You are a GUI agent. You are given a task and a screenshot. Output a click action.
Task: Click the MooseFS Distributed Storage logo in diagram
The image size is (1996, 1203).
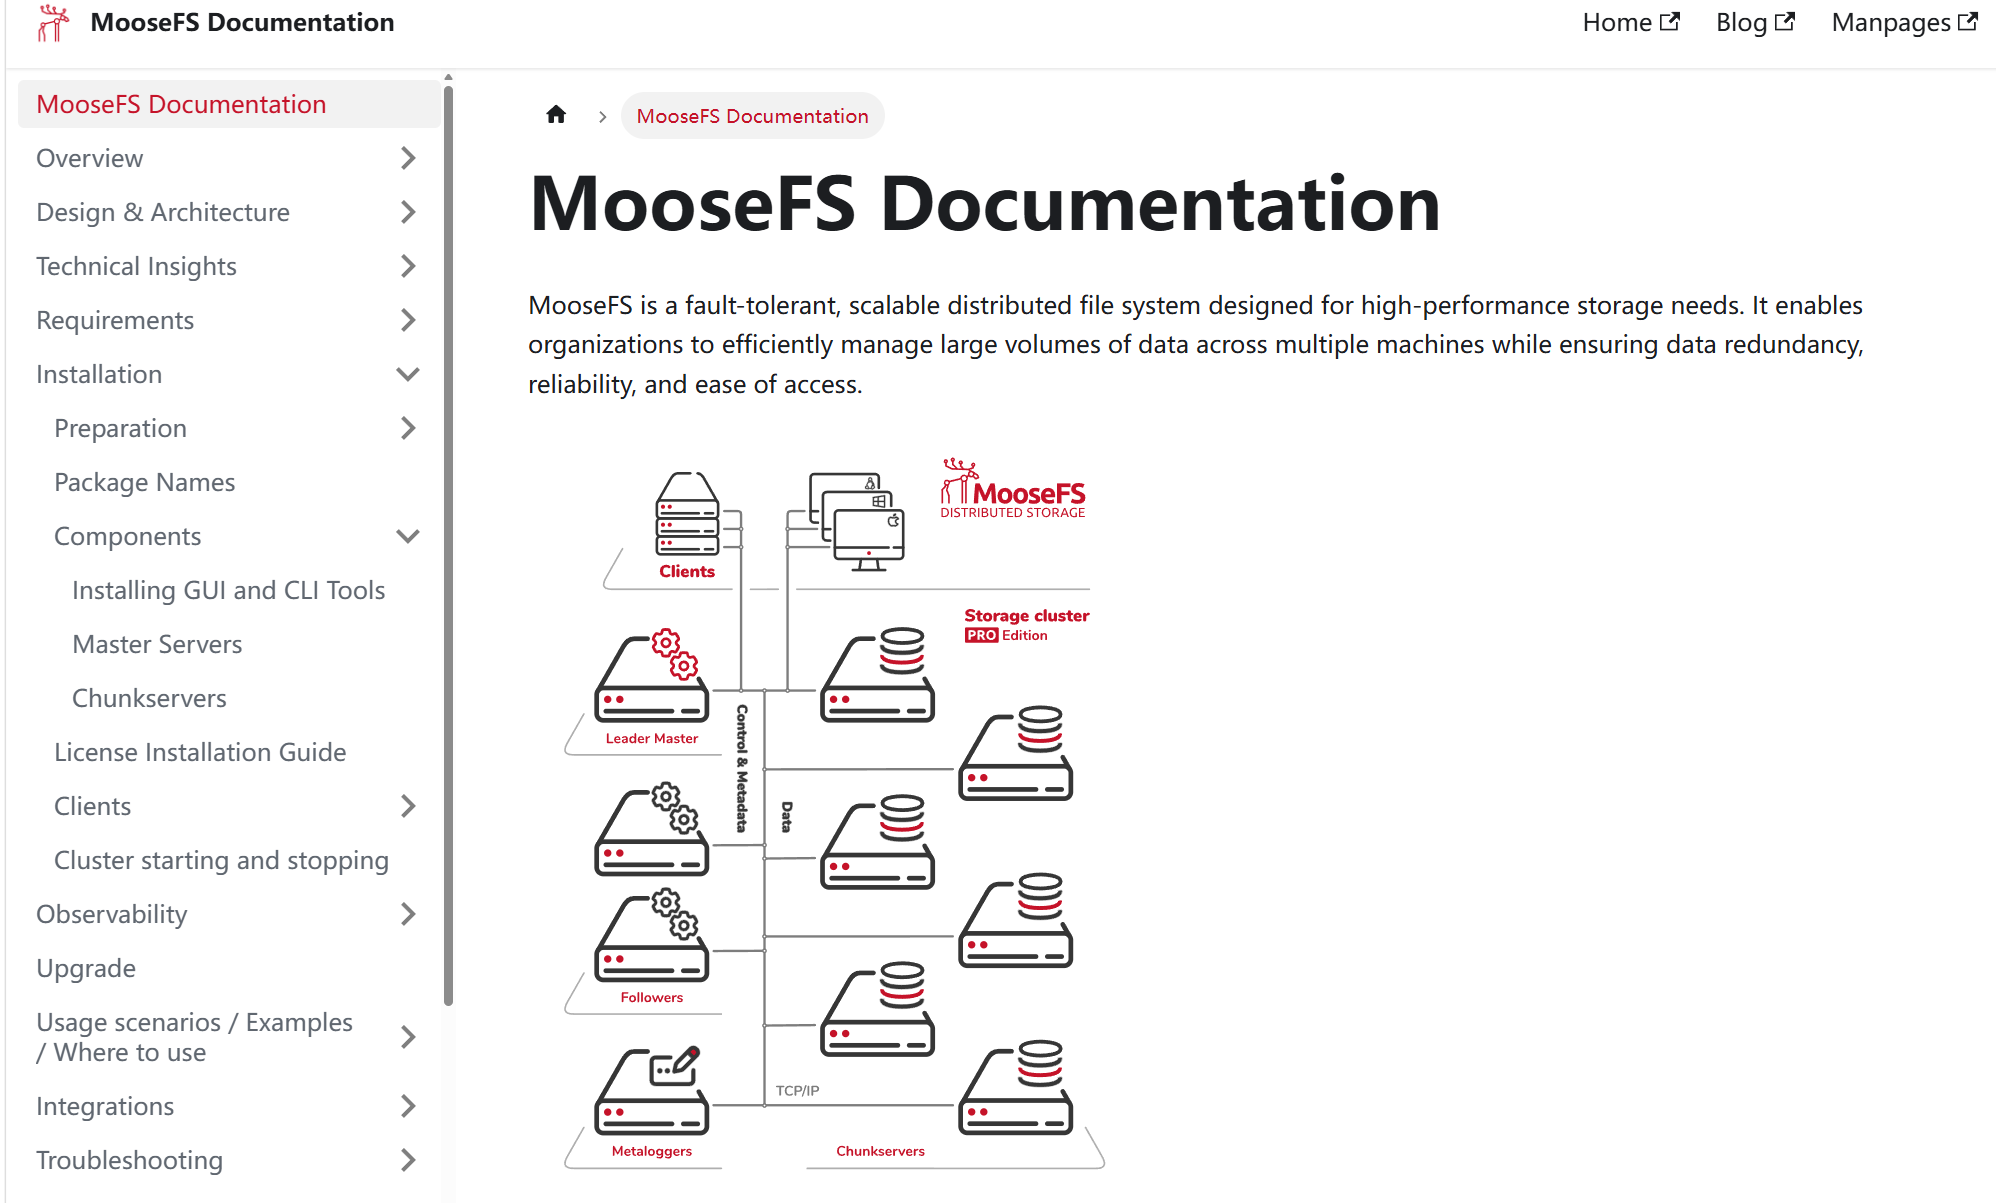pos(1012,488)
